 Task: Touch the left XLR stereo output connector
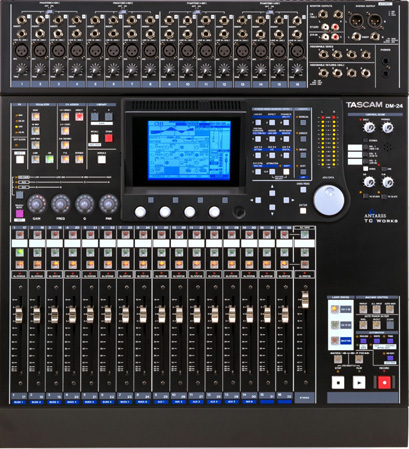tap(356, 21)
